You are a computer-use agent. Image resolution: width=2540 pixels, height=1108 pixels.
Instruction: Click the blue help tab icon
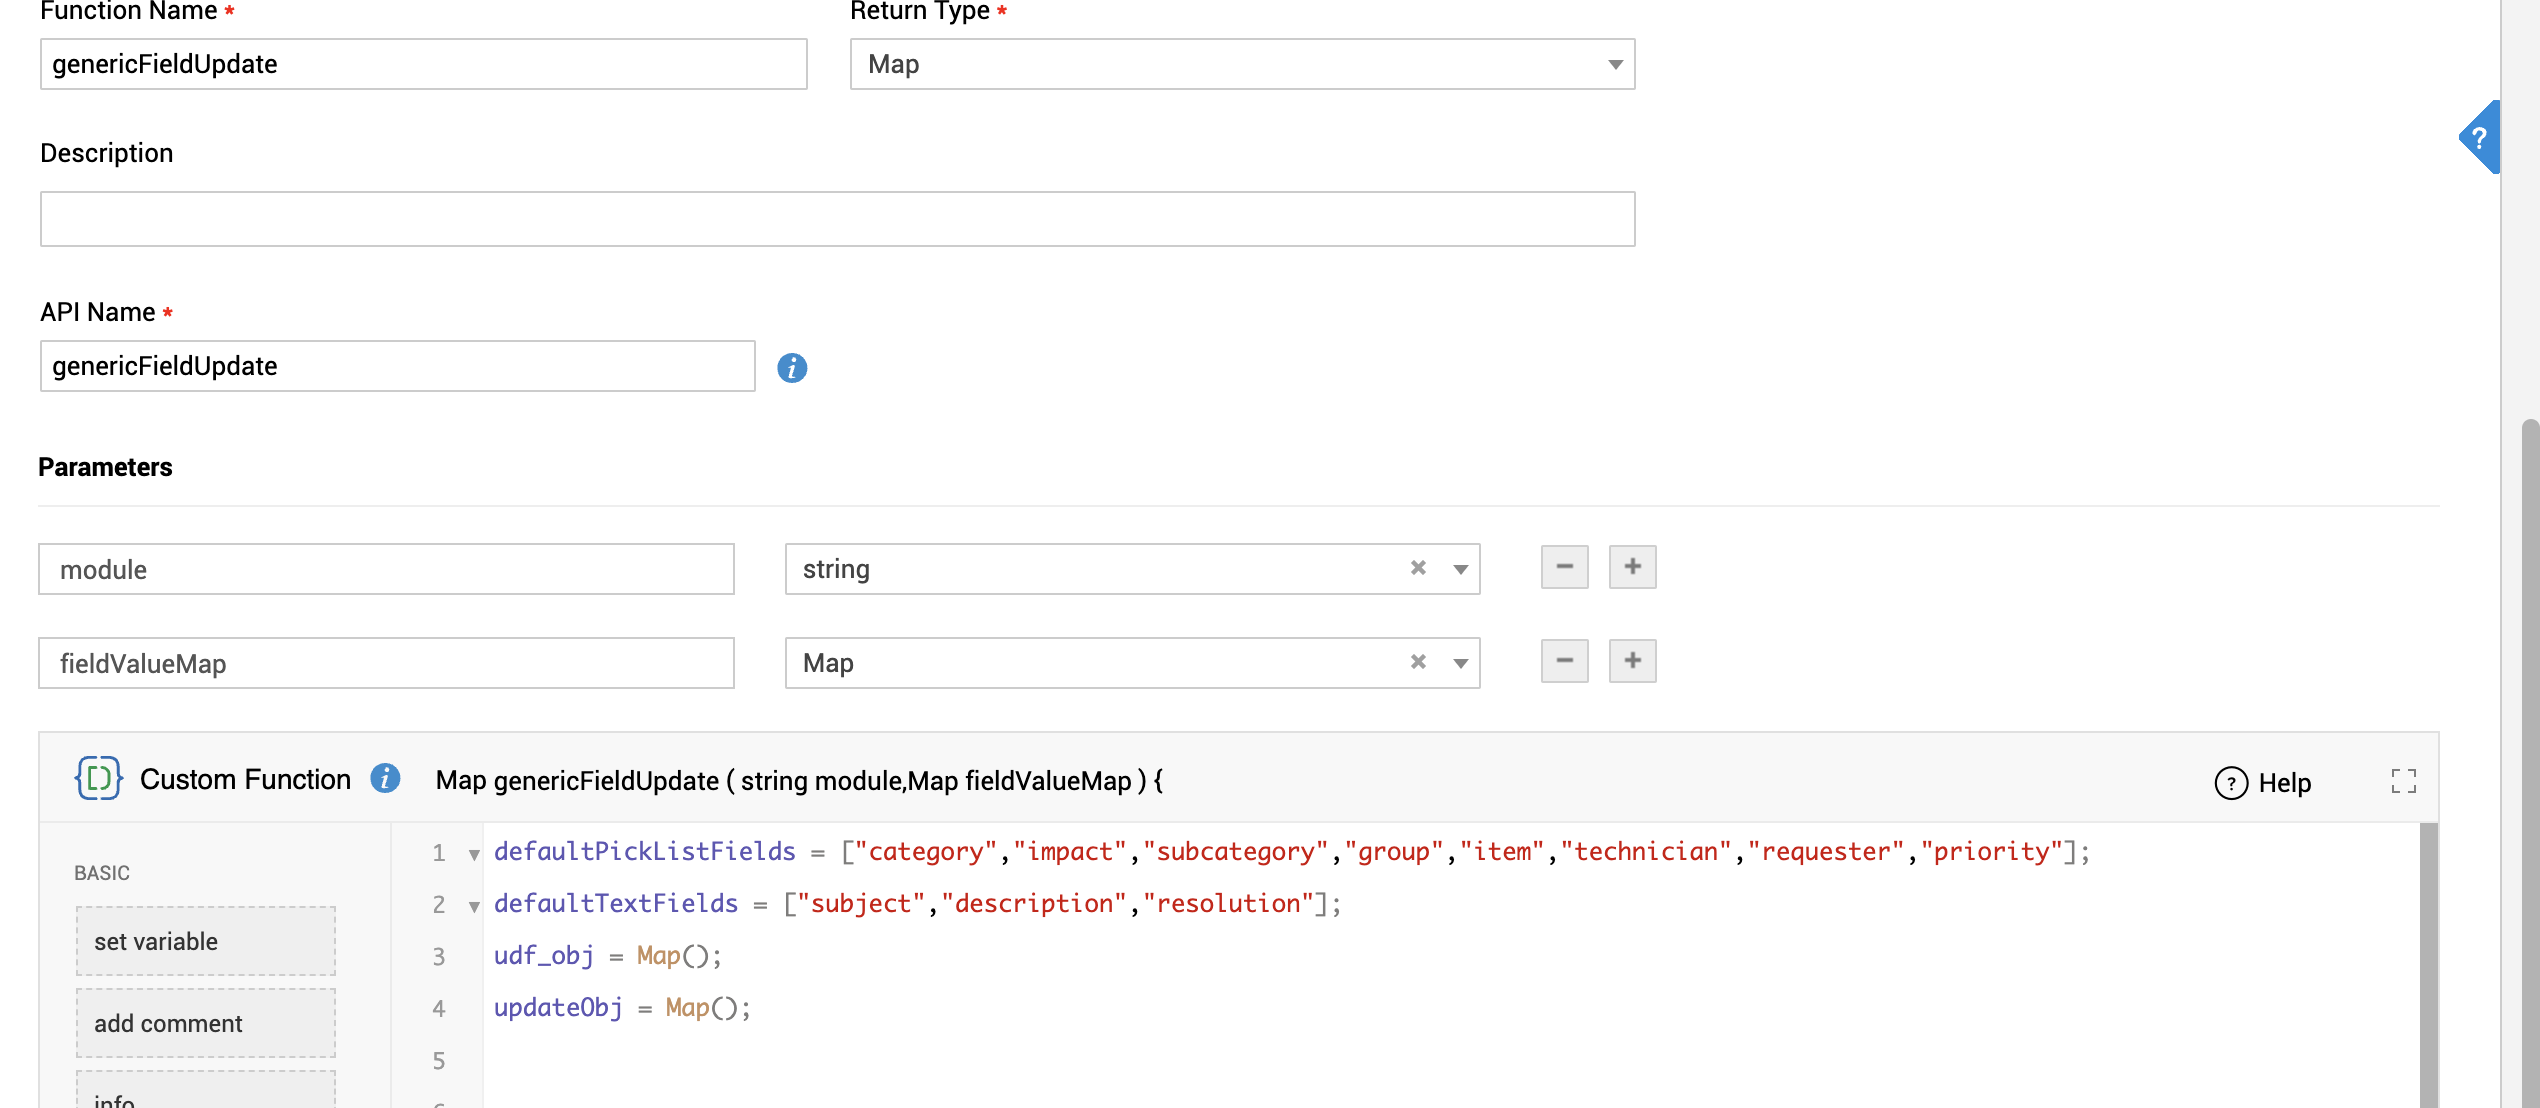point(2480,138)
